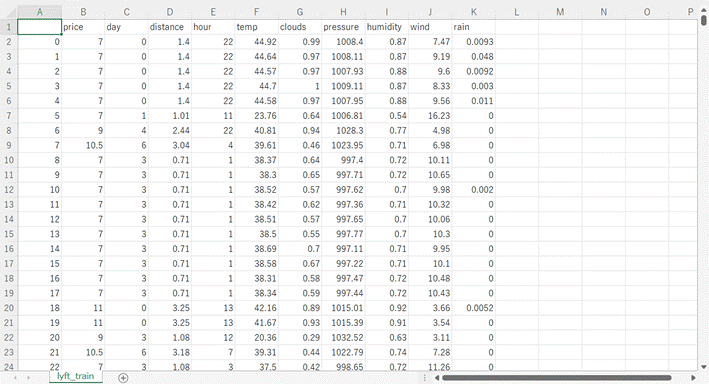Click wind value 9.19
Screen dimensions: 709x384
click(430, 57)
